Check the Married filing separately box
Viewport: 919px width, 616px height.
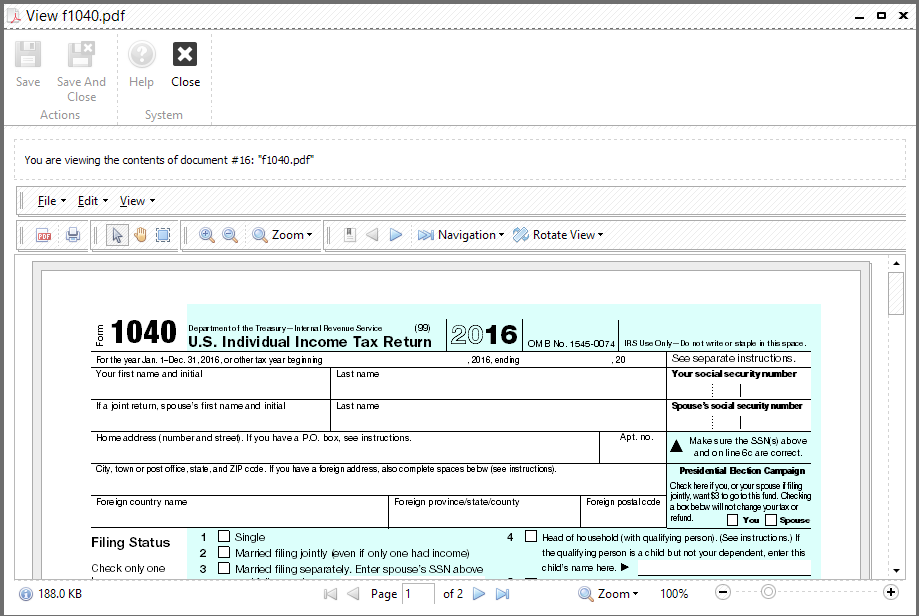224,568
